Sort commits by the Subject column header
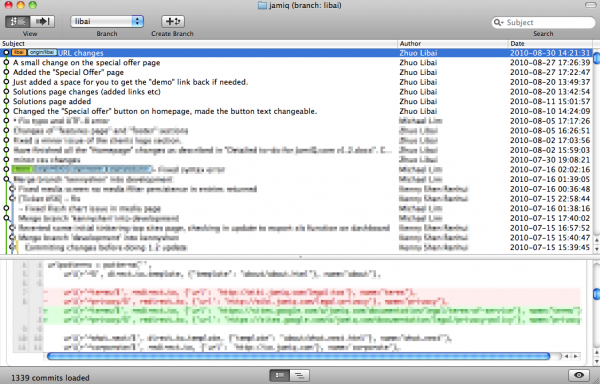The image size is (600, 384). 199,44
